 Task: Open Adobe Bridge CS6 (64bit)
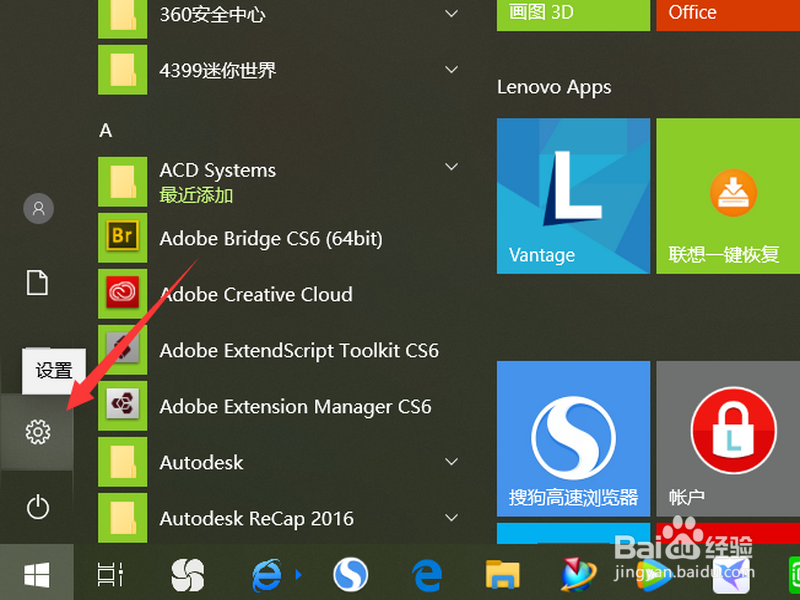point(280,238)
